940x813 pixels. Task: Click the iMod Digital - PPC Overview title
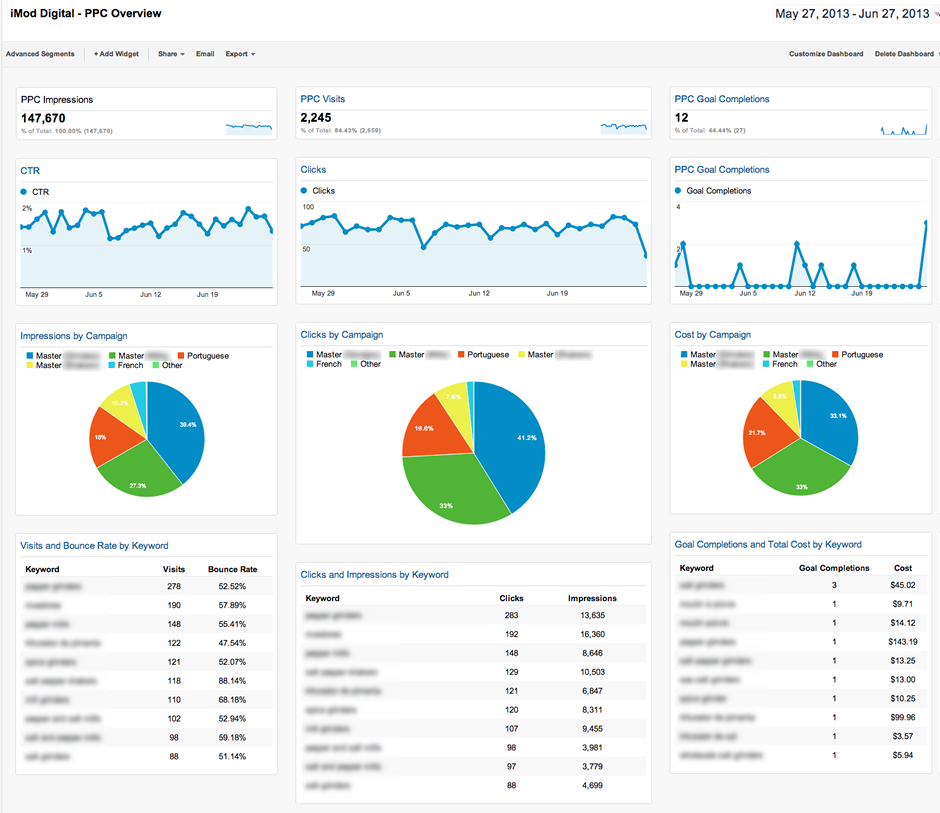click(86, 13)
